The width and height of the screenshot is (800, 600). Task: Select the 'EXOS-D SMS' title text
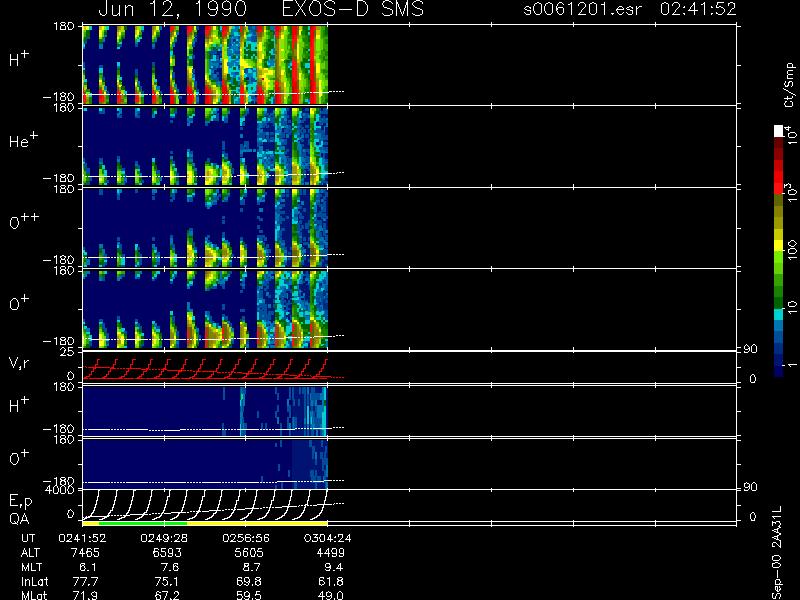(353, 9)
